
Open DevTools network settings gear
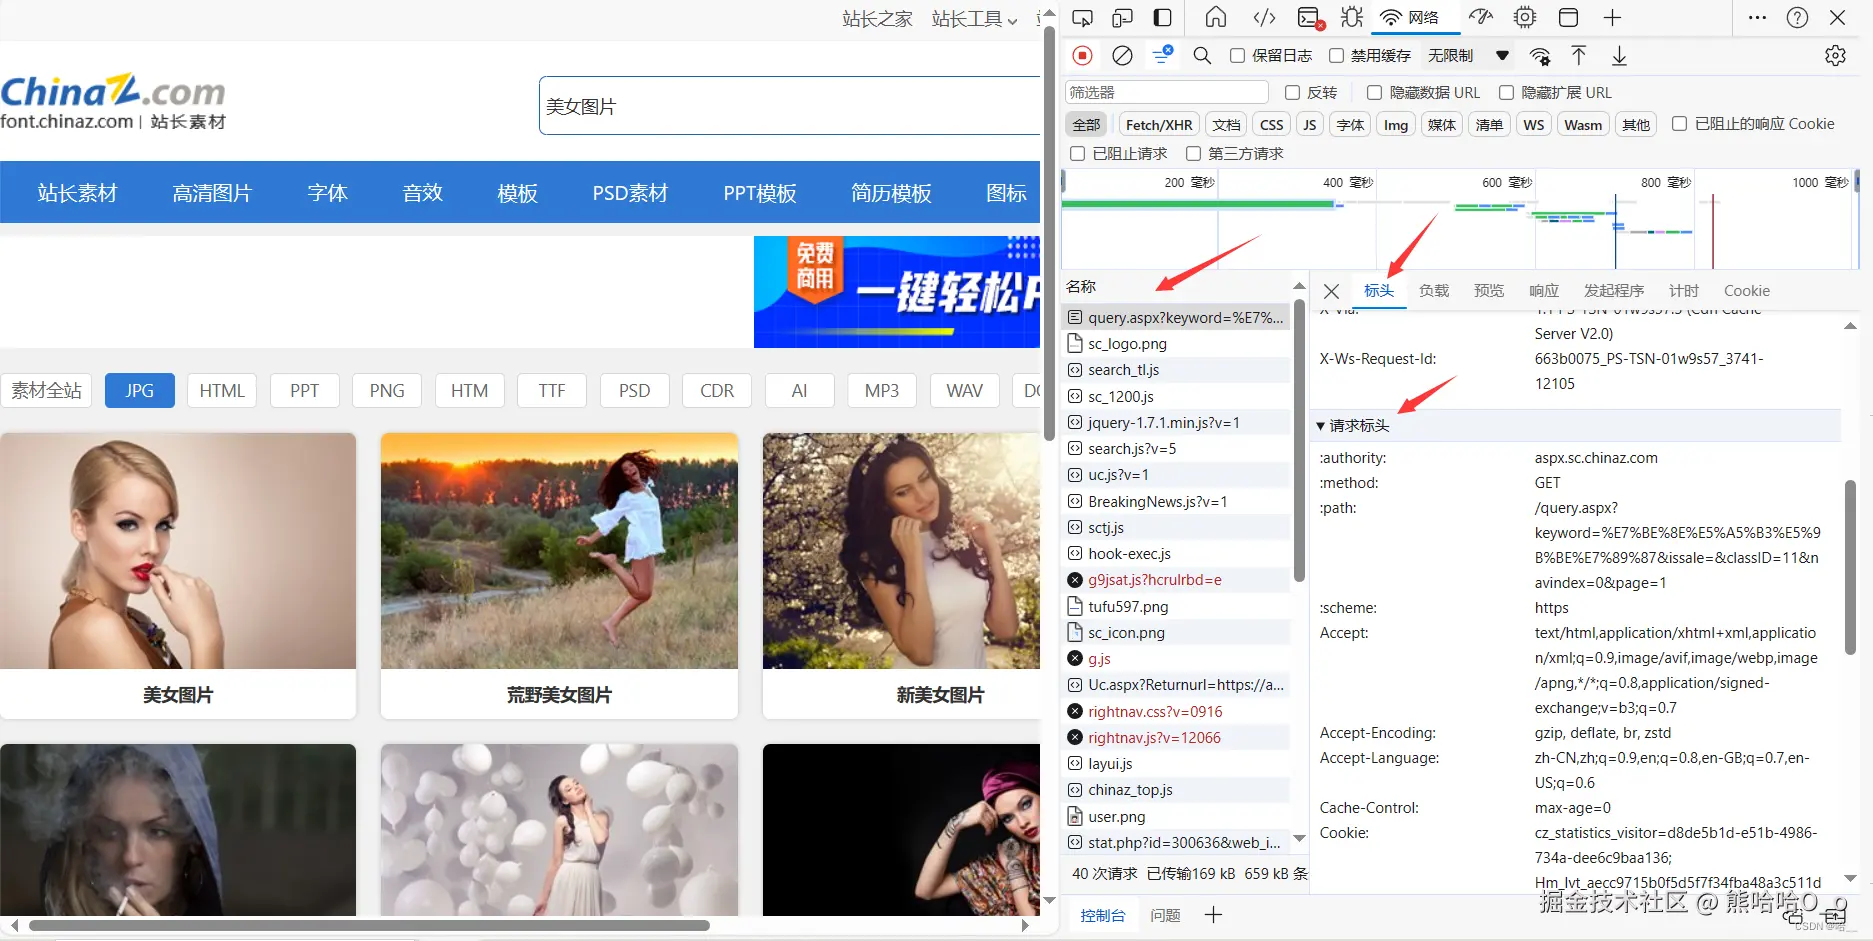pyautogui.click(x=1836, y=55)
